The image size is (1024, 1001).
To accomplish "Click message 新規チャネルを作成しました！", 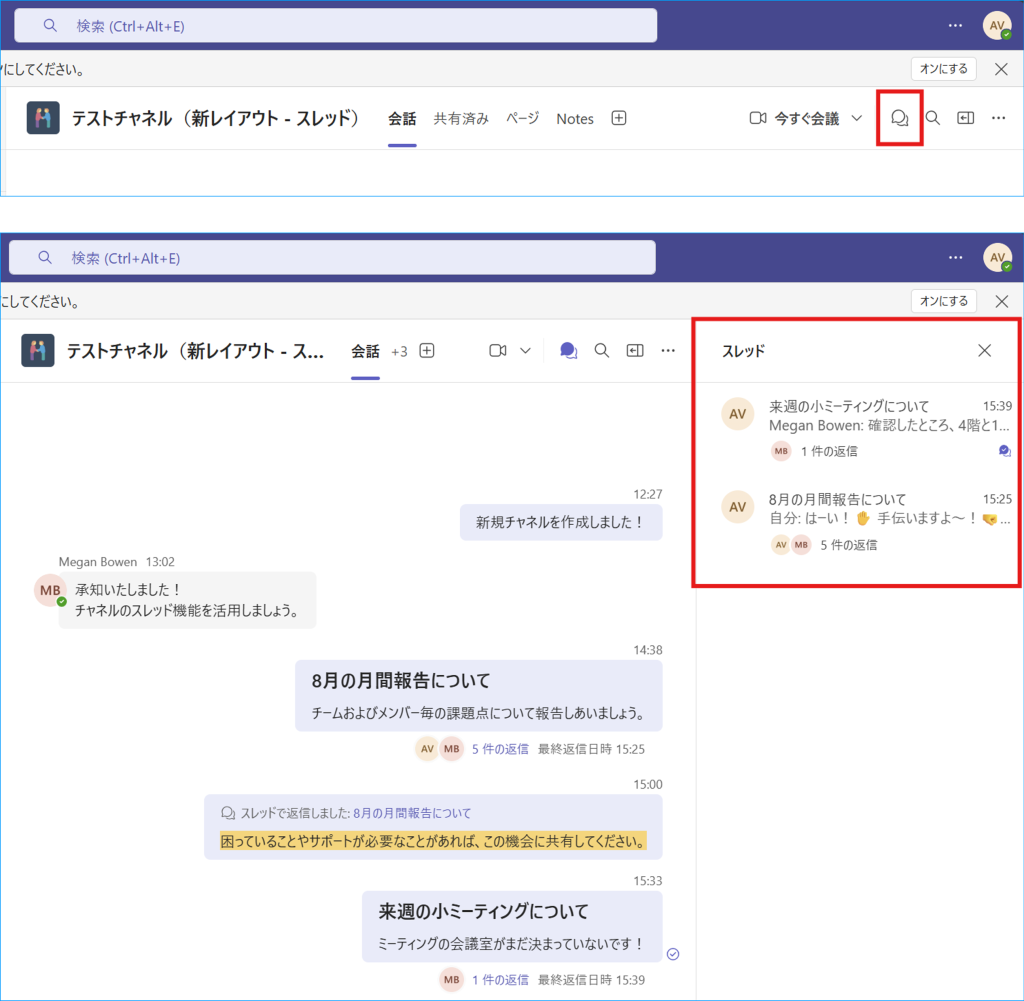I will [x=561, y=522].
